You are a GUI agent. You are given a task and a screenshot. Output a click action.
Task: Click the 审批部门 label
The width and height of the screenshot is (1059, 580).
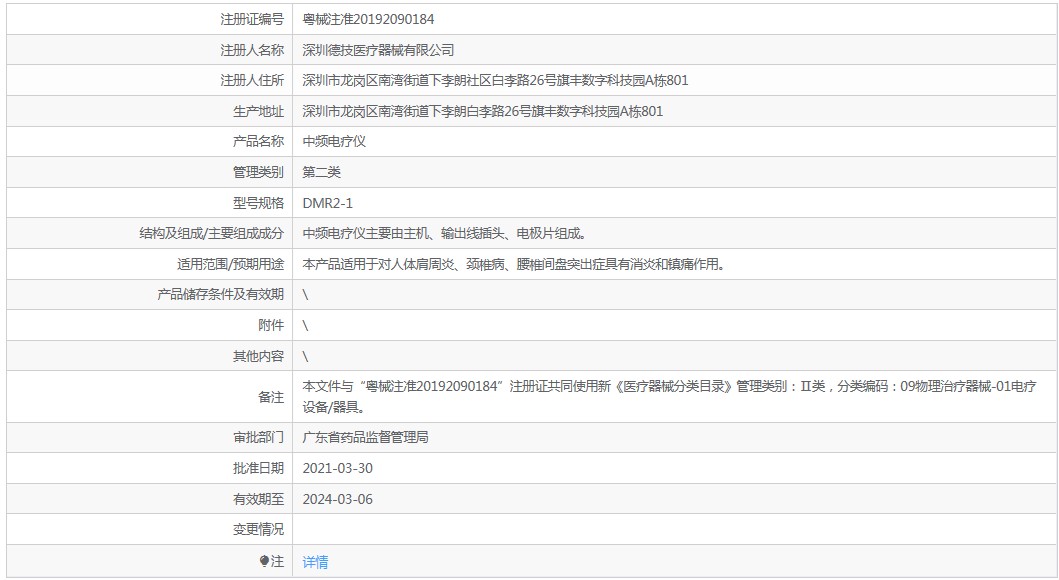tap(259, 438)
